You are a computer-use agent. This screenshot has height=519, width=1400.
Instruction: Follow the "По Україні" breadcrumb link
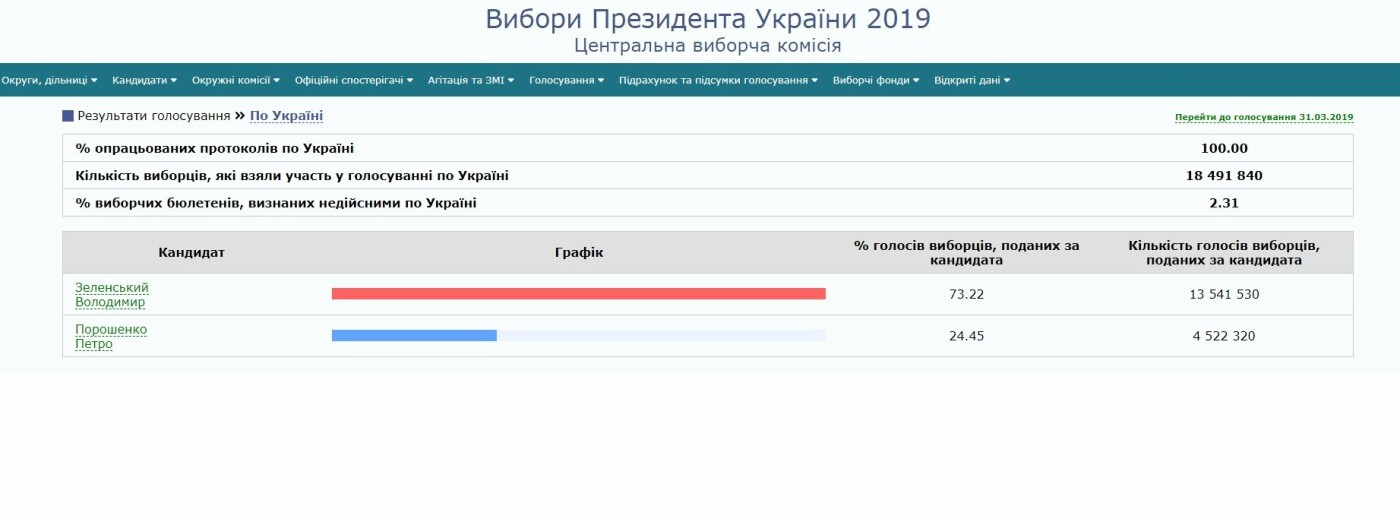point(286,116)
